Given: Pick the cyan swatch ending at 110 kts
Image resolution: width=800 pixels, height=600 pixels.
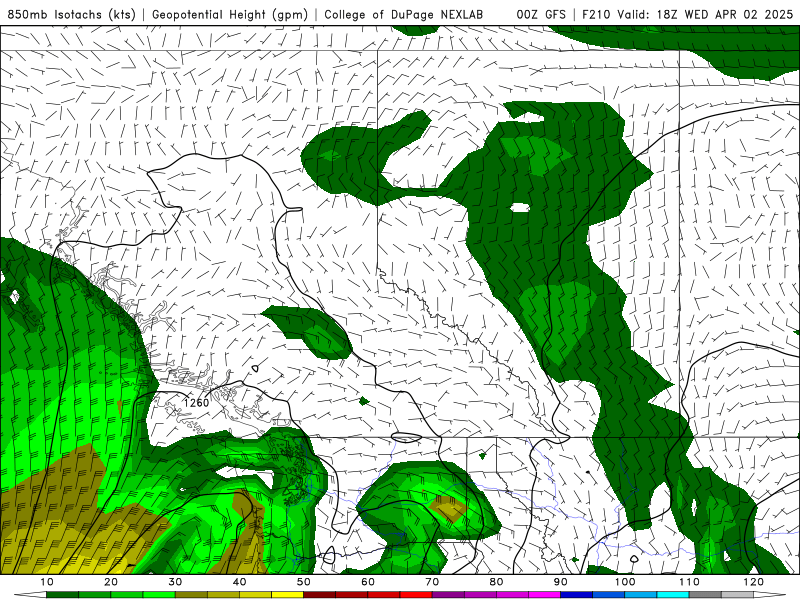Looking at the screenshot, I should click(x=673, y=595).
